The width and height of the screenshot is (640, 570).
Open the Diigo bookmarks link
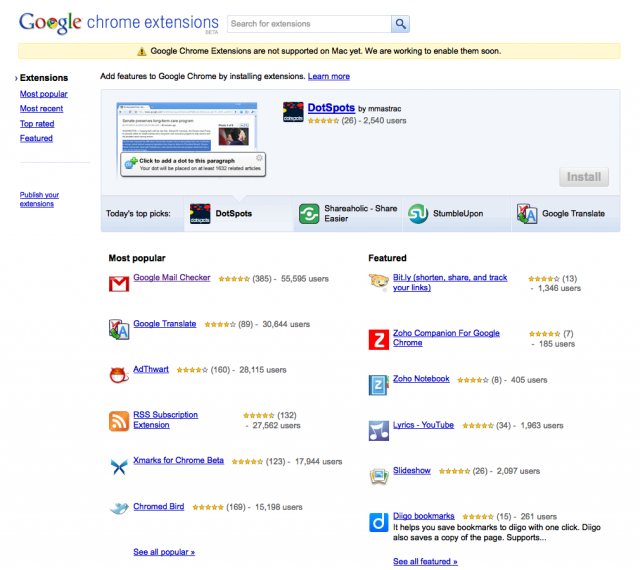424,516
